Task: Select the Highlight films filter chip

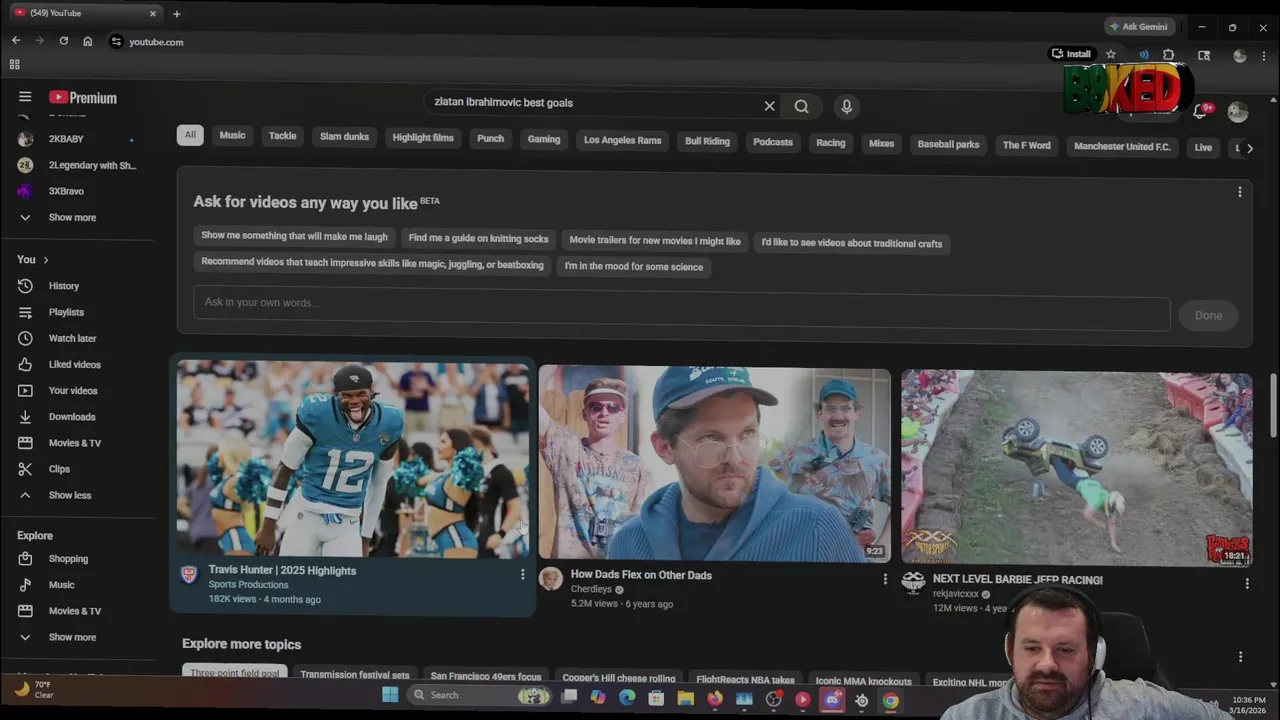Action: click(423, 138)
